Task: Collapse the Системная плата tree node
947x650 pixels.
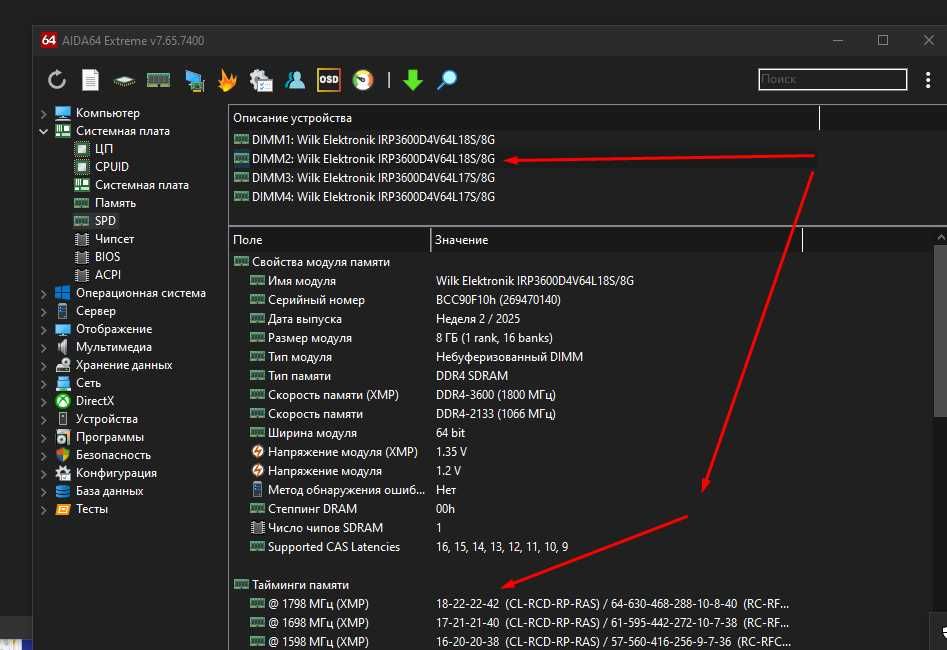Action: point(43,131)
